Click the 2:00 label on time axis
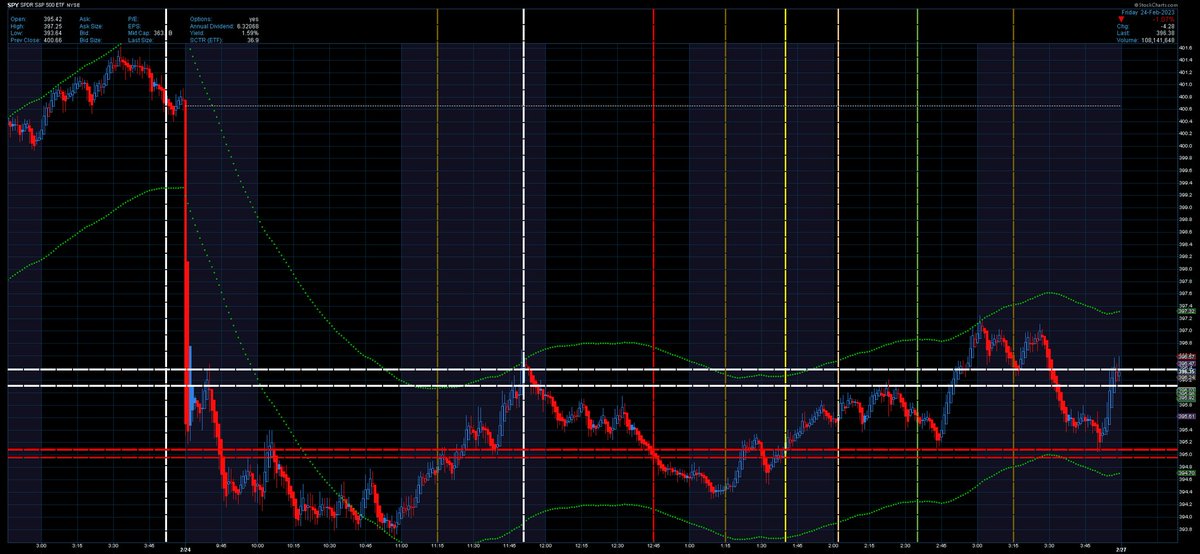Screen dimensions: 1200x554 (834, 548)
